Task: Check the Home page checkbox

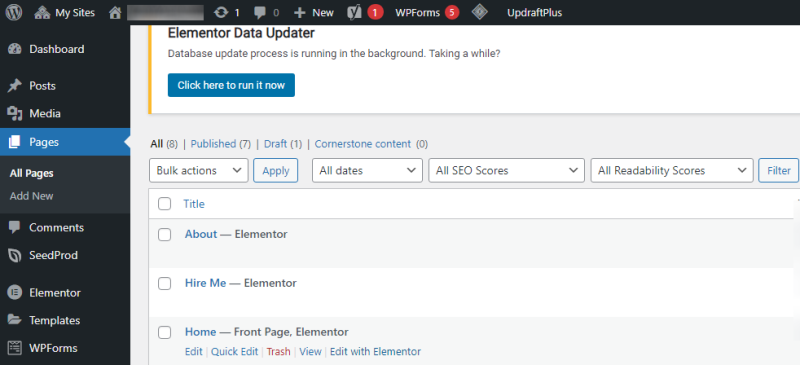Action: point(164,333)
